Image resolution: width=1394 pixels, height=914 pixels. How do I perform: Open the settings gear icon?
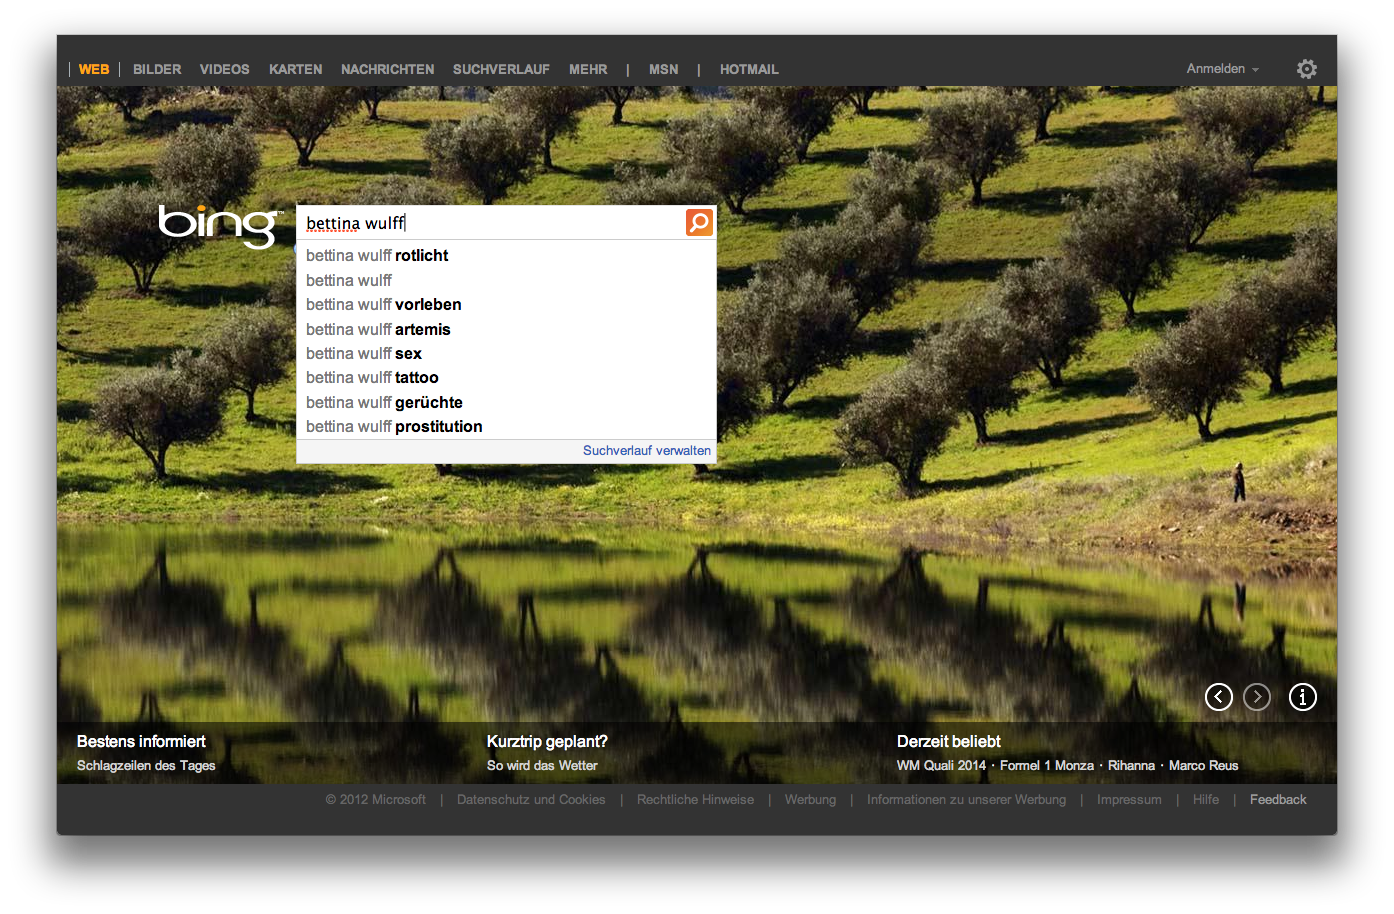click(x=1306, y=69)
